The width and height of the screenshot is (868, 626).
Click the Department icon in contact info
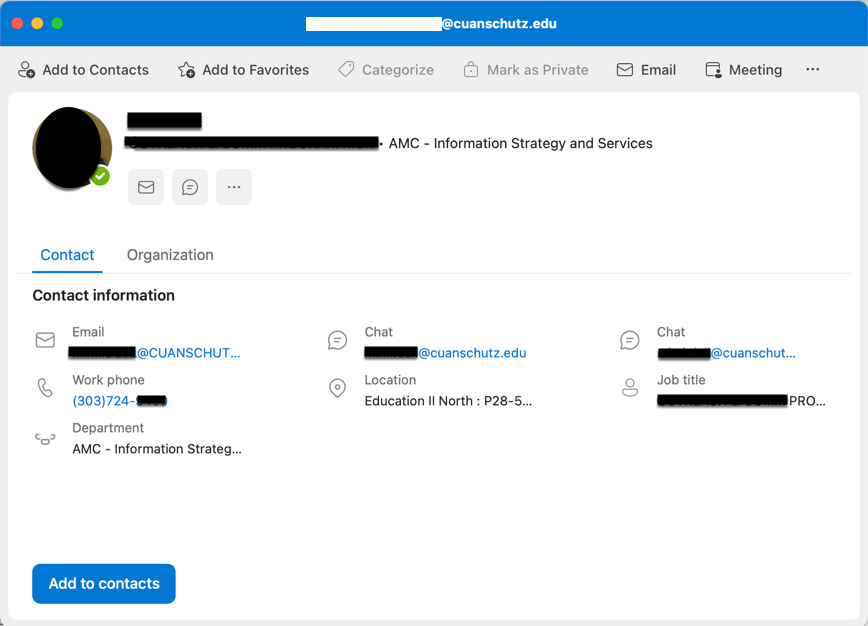coord(44,437)
